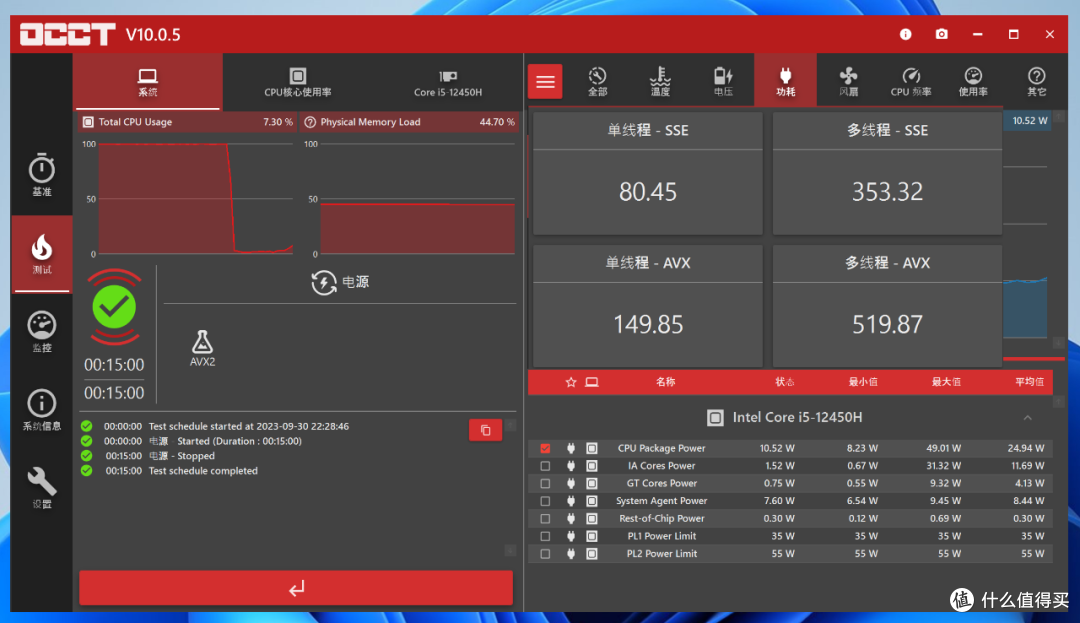Check the System Agent Power checkbox
Image resolution: width=1080 pixels, height=623 pixels.
pos(546,501)
